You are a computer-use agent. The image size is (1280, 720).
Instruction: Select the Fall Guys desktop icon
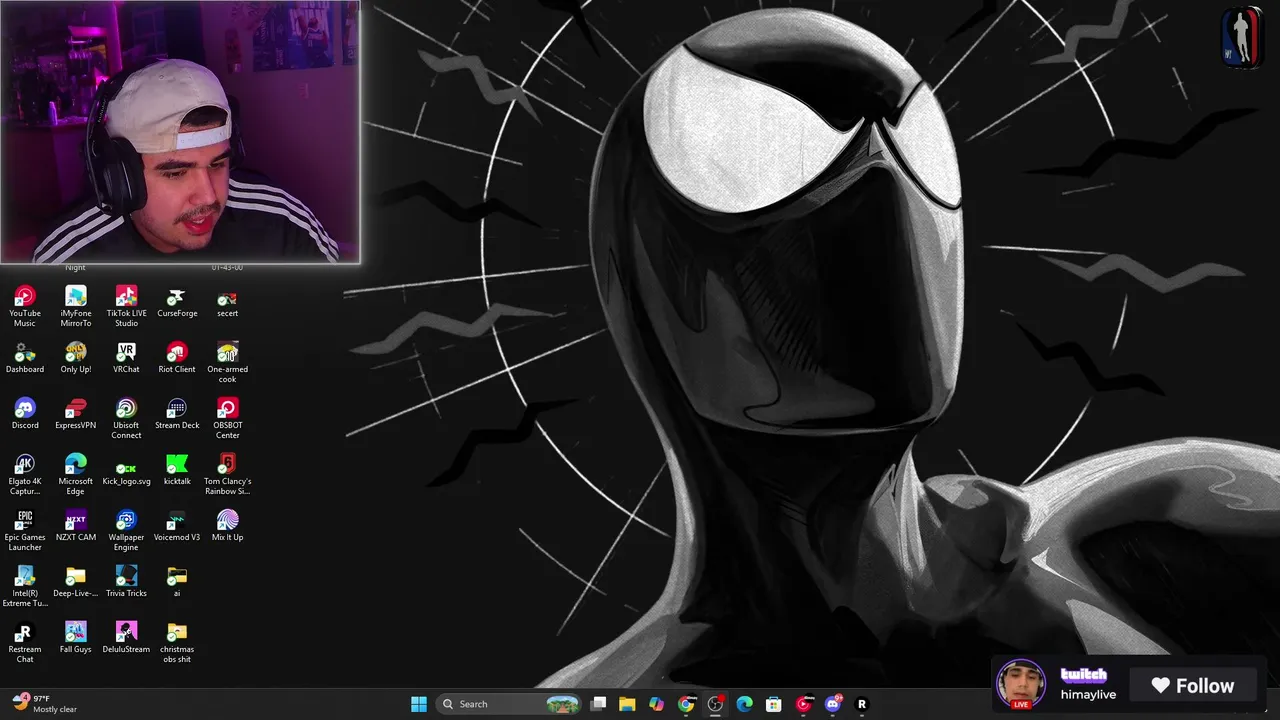(x=75, y=639)
